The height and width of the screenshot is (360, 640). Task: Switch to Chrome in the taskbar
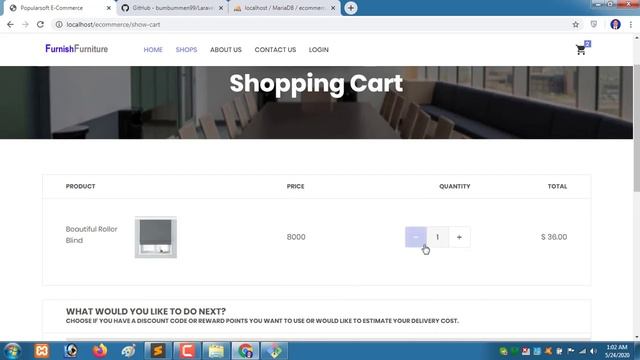point(245,351)
